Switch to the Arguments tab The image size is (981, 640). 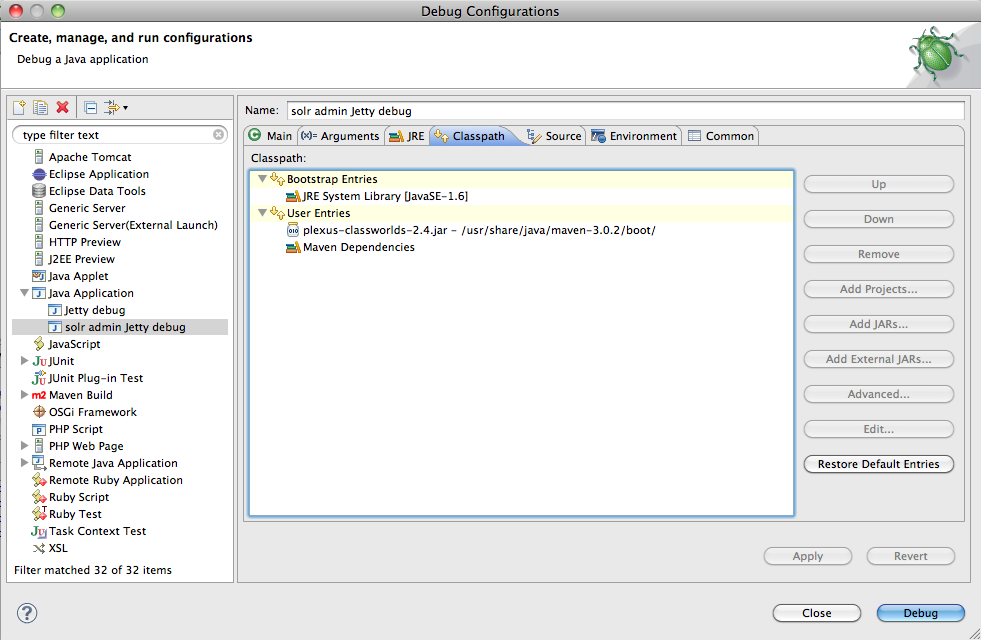point(340,136)
